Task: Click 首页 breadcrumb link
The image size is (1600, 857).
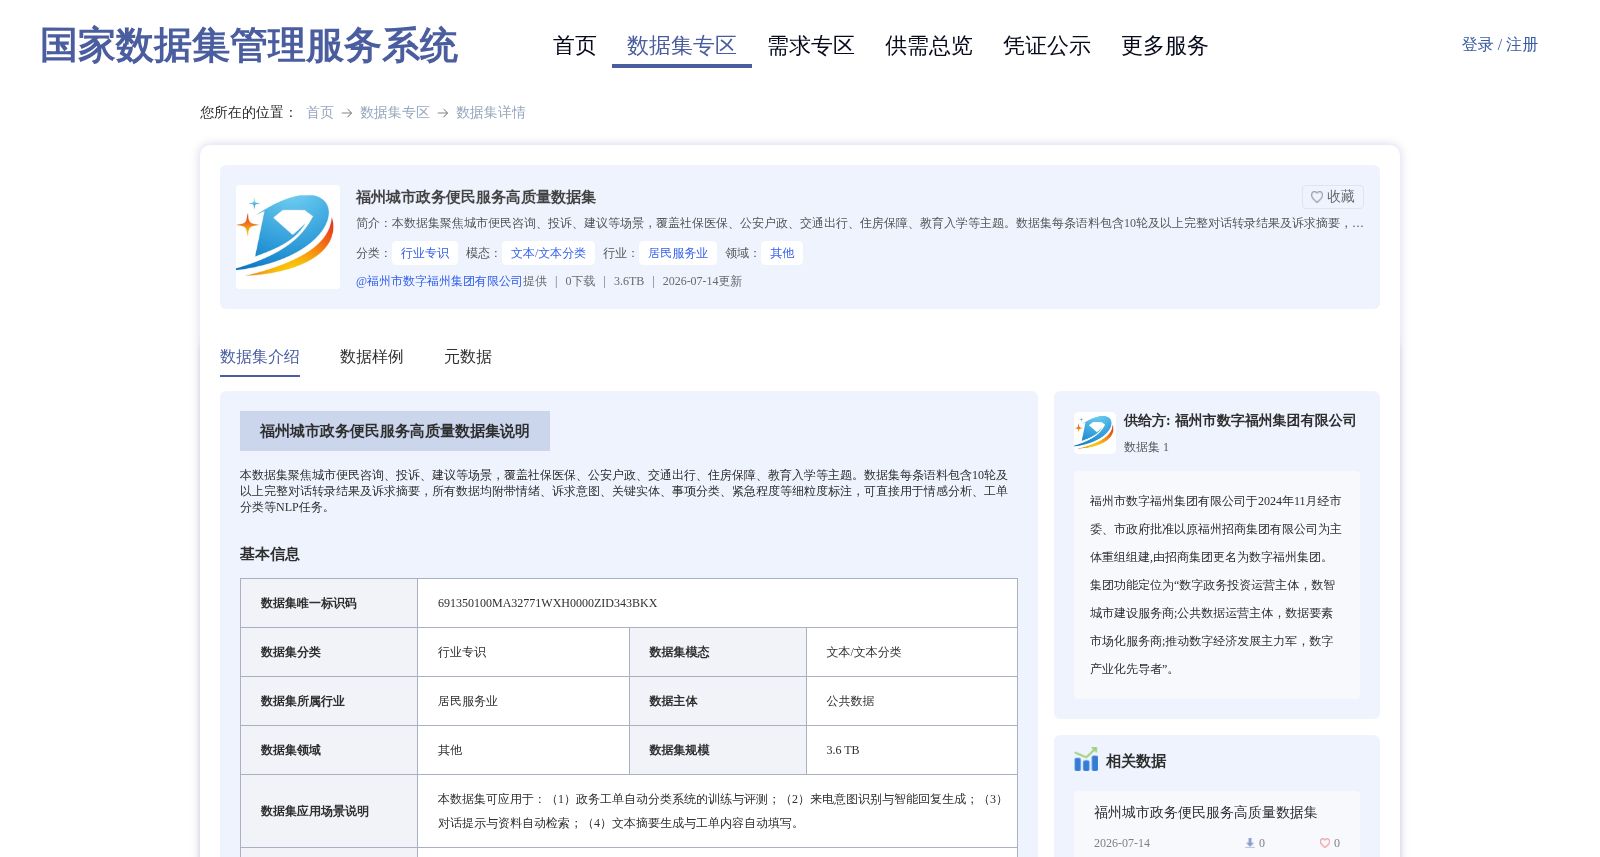Action: pos(320,113)
